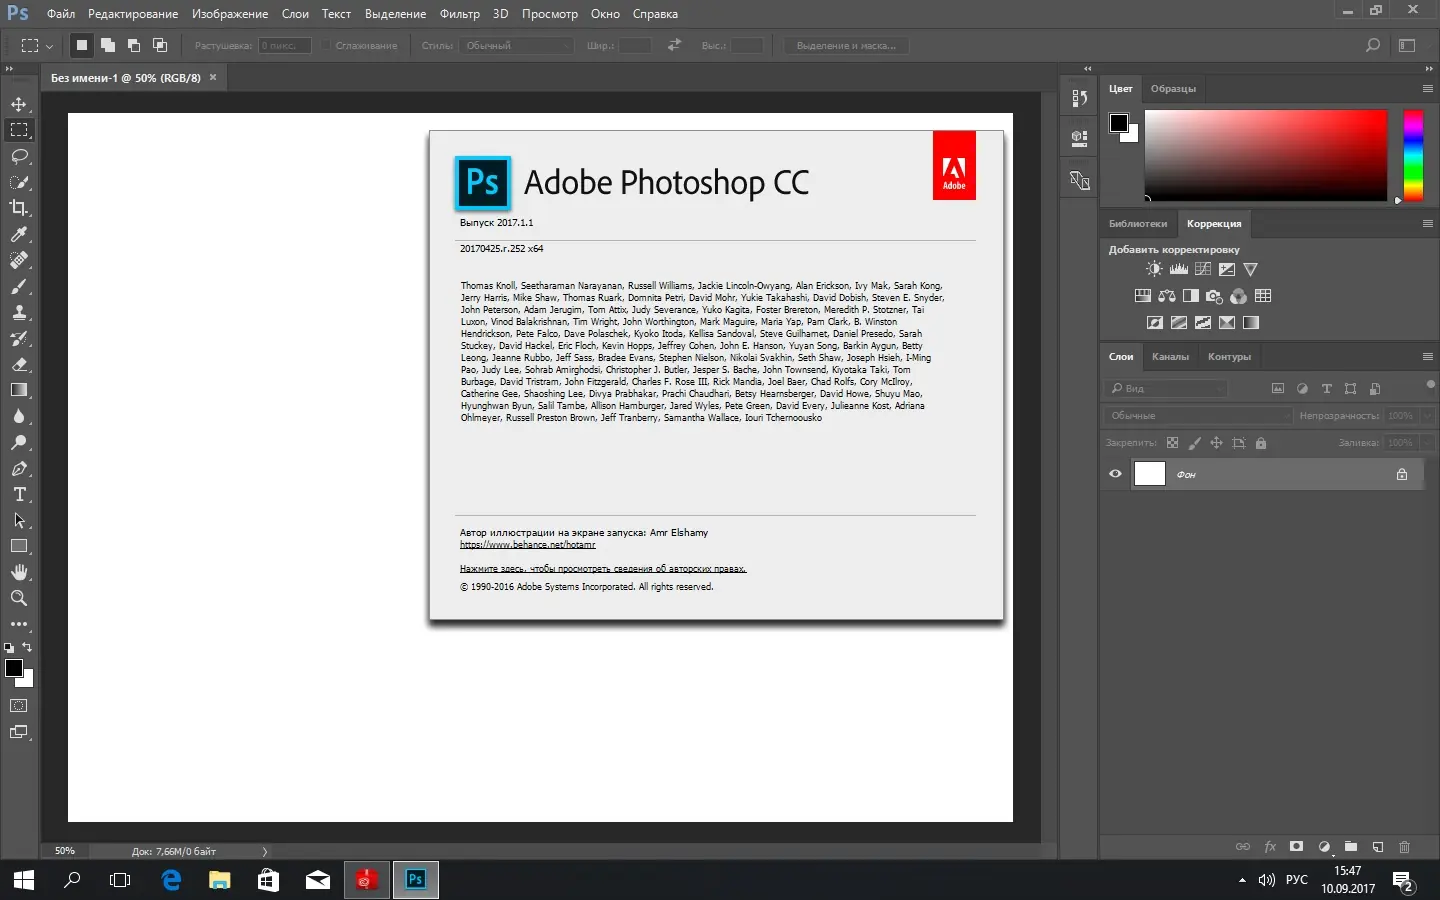
Task: Open the Заливка fill dropdown arrow
Action: (x=1427, y=442)
